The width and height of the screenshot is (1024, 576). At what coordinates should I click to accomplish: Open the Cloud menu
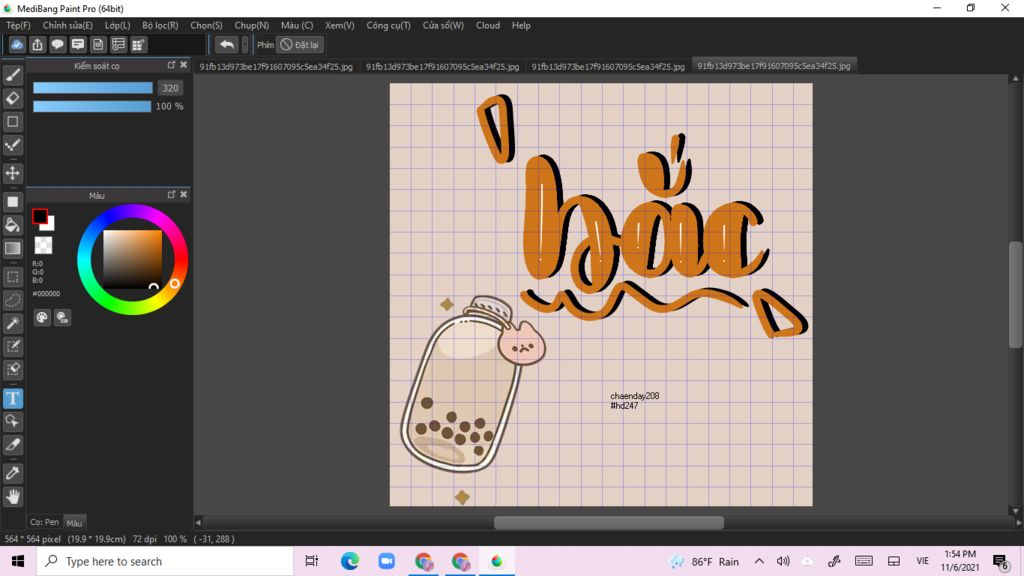(x=488, y=25)
